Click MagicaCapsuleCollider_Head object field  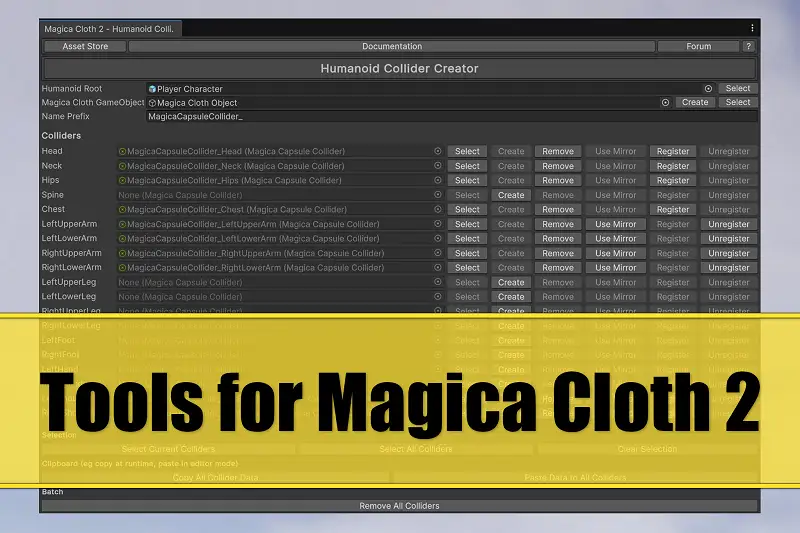280,151
